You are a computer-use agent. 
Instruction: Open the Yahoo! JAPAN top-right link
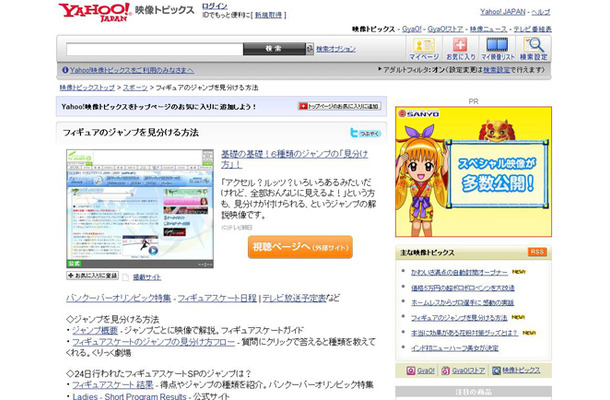click(503, 12)
